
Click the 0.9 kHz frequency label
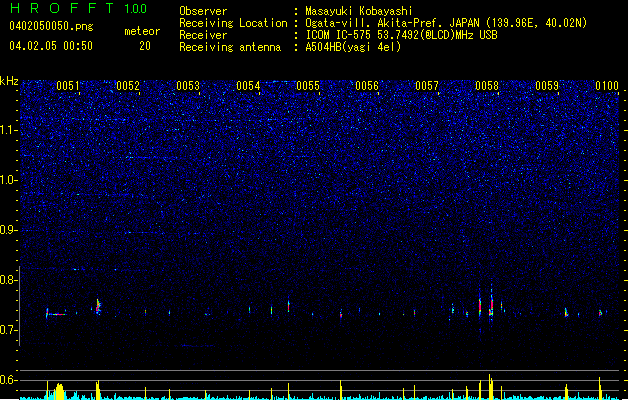click(x=9, y=230)
